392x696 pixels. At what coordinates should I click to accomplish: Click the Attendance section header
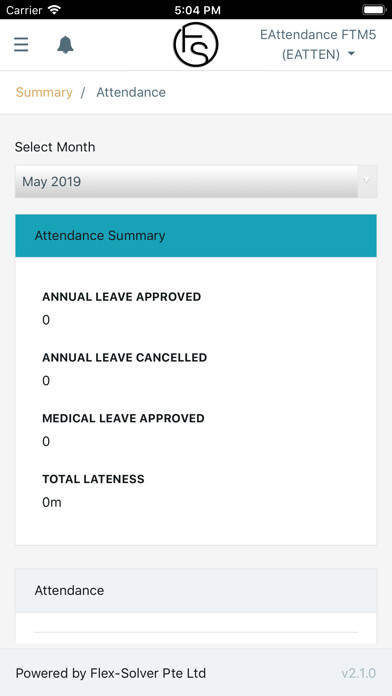(x=196, y=590)
